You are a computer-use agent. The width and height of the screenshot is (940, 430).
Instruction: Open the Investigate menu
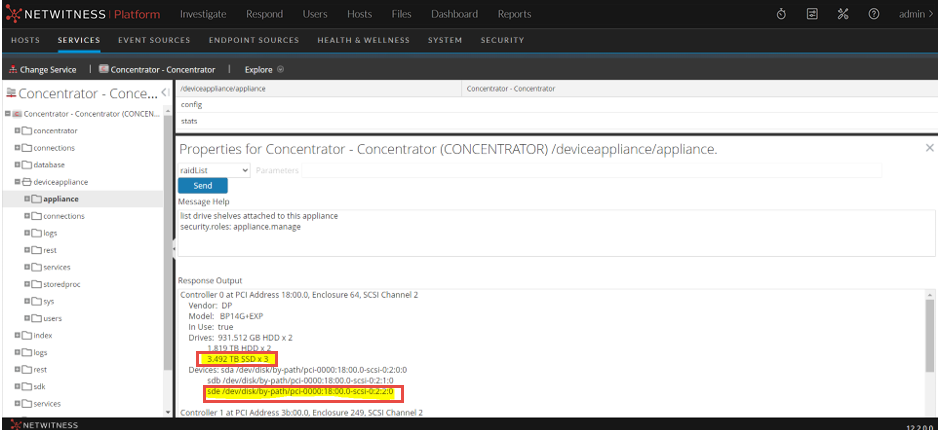click(x=202, y=14)
